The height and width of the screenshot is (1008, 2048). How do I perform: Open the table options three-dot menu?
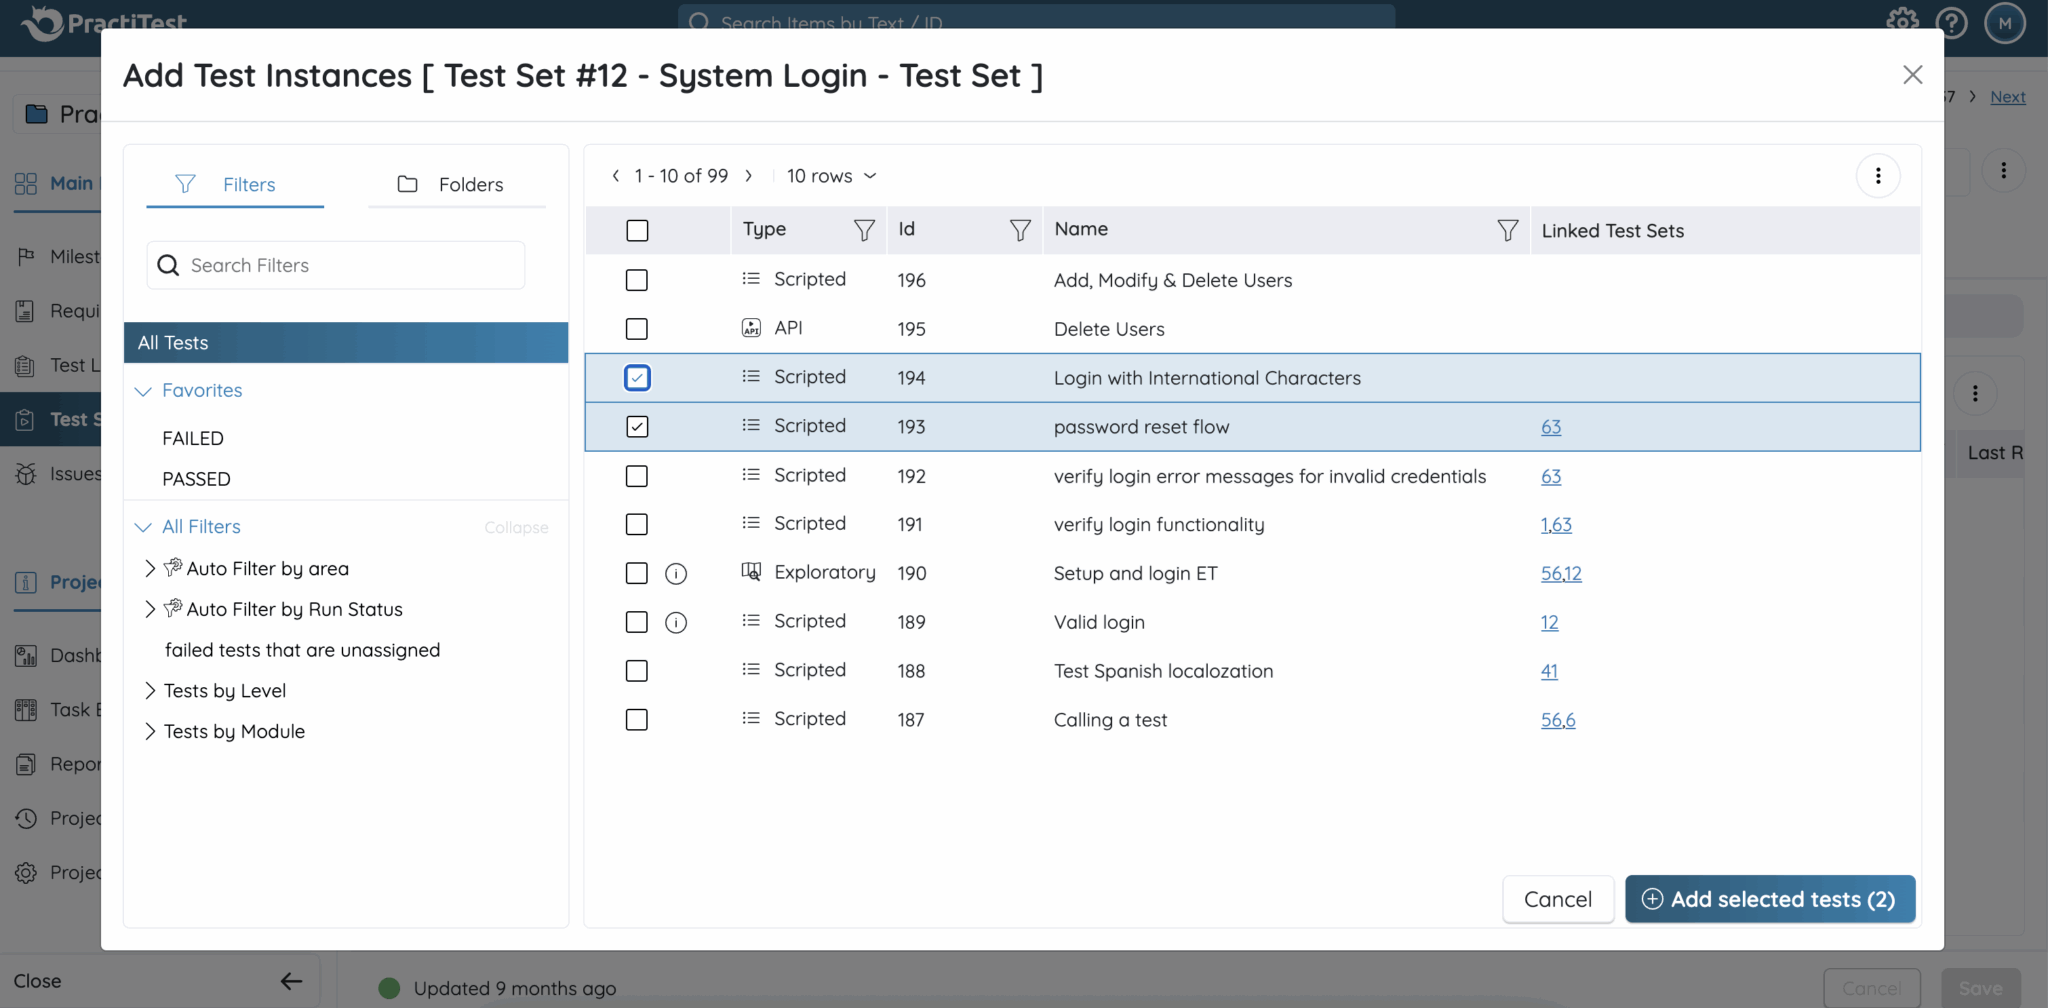pyautogui.click(x=1877, y=176)
